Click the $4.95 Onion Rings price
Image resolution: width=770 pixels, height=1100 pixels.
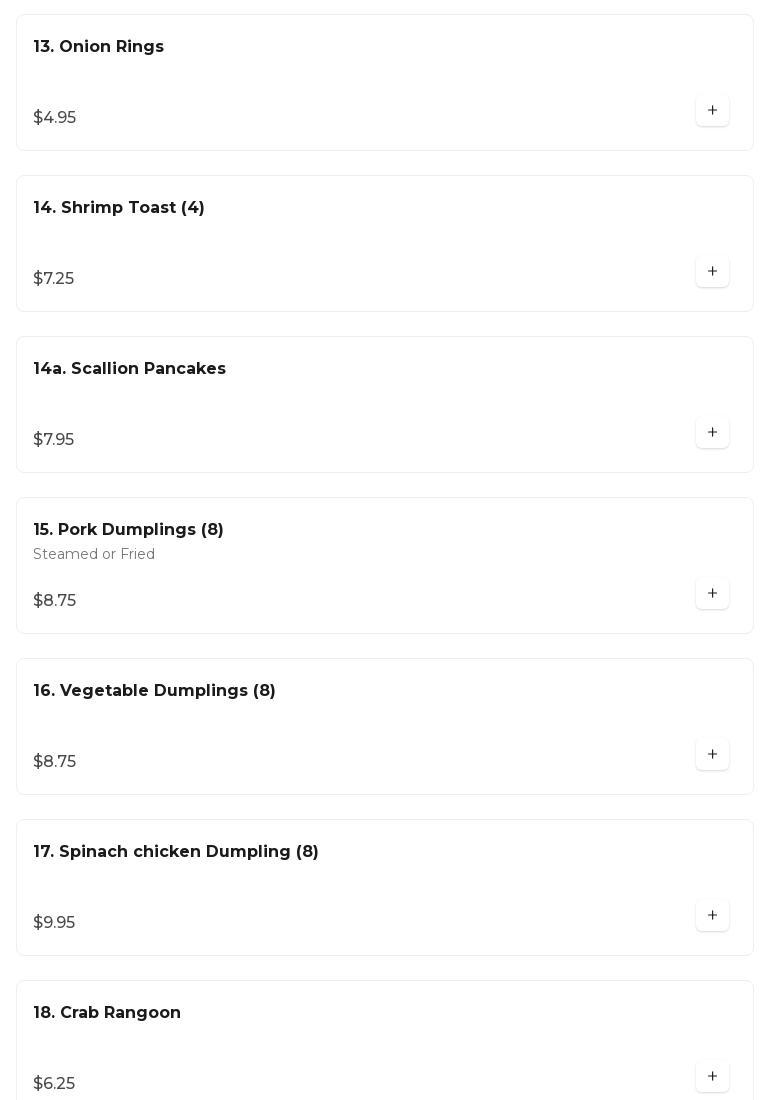pos(54,118)
